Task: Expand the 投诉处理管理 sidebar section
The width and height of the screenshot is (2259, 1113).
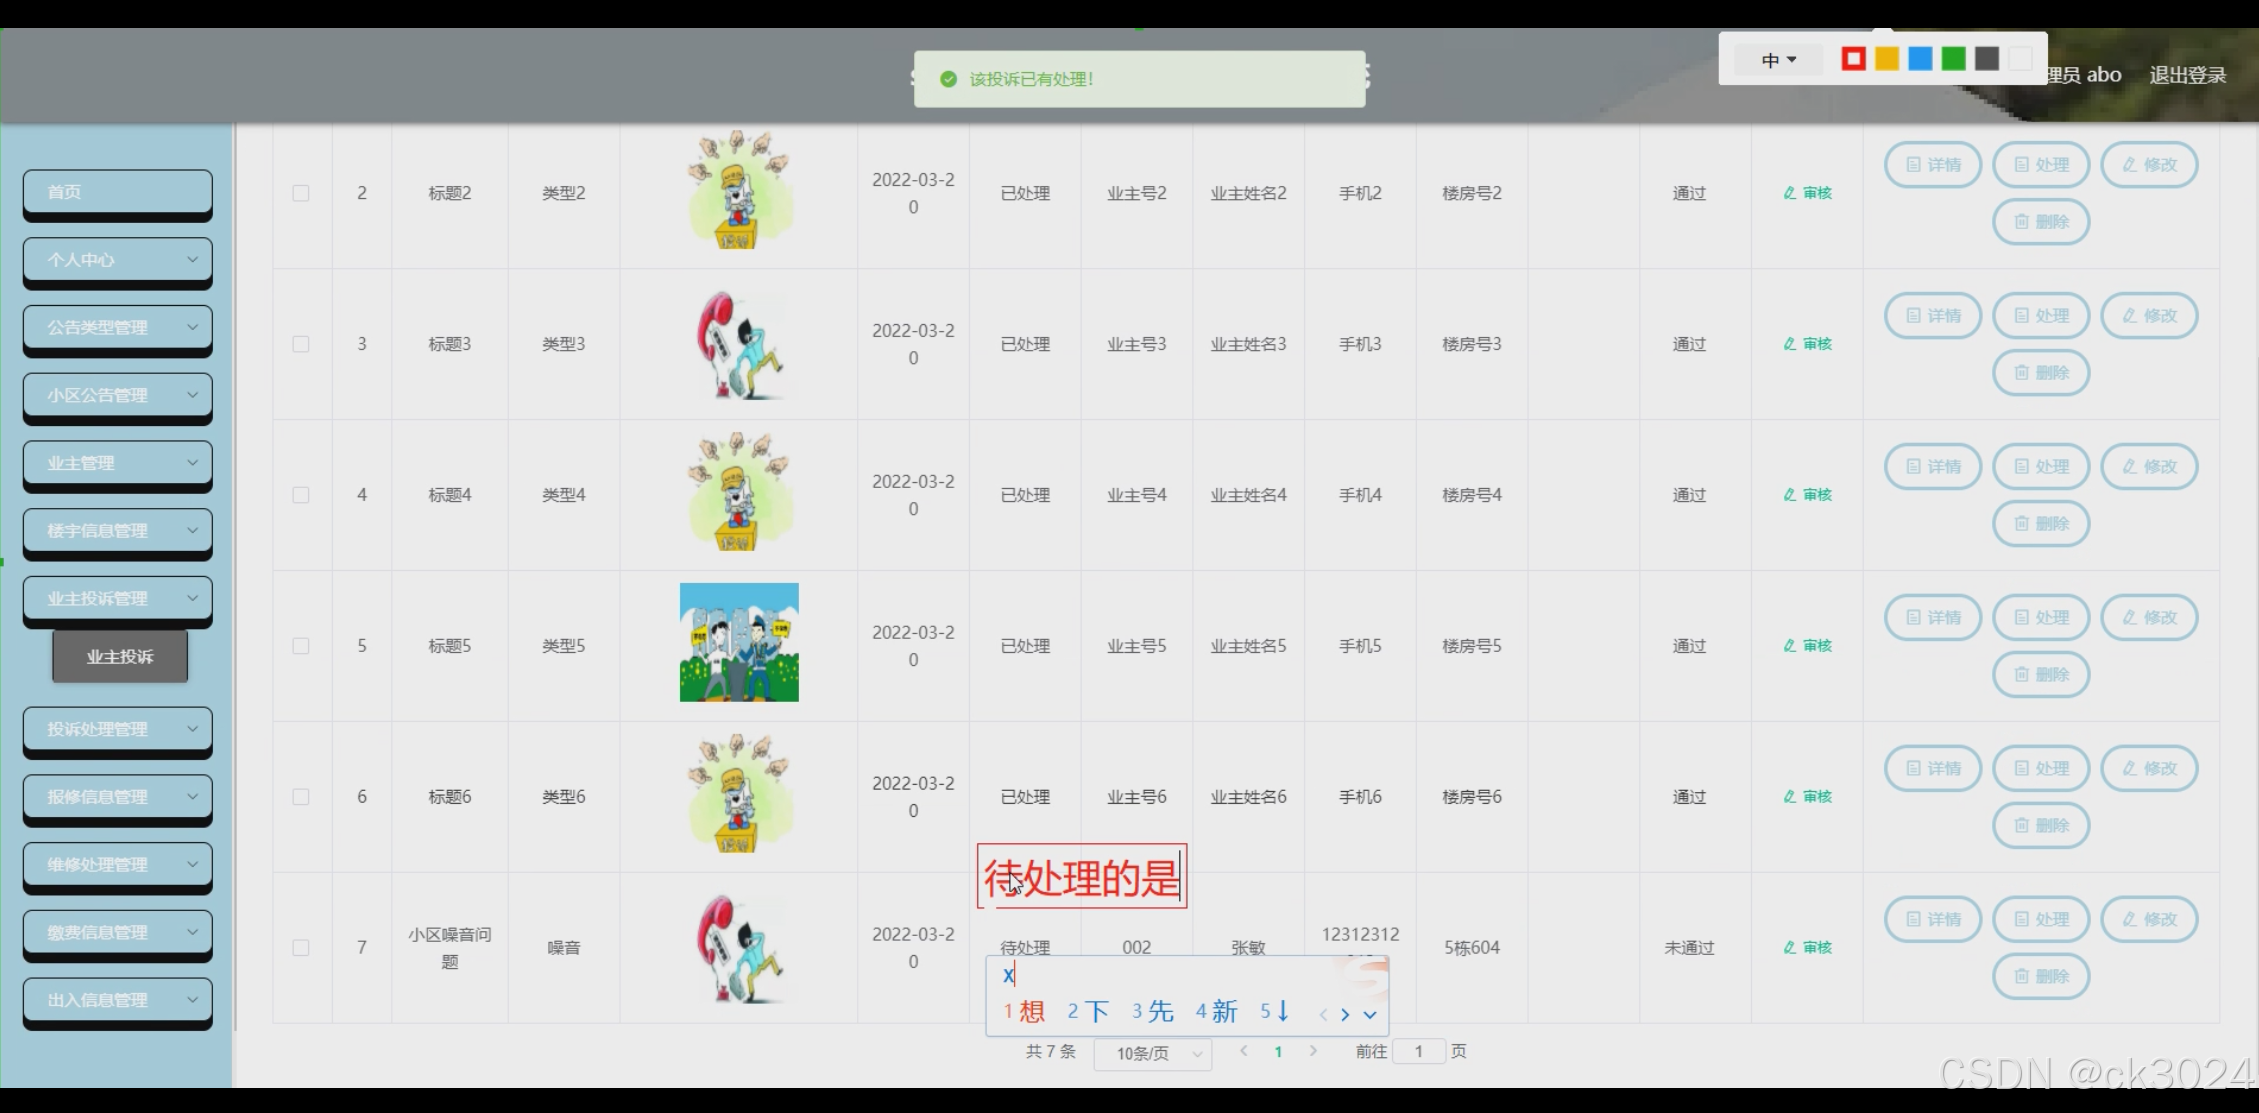Action: (x=118, y=730)
